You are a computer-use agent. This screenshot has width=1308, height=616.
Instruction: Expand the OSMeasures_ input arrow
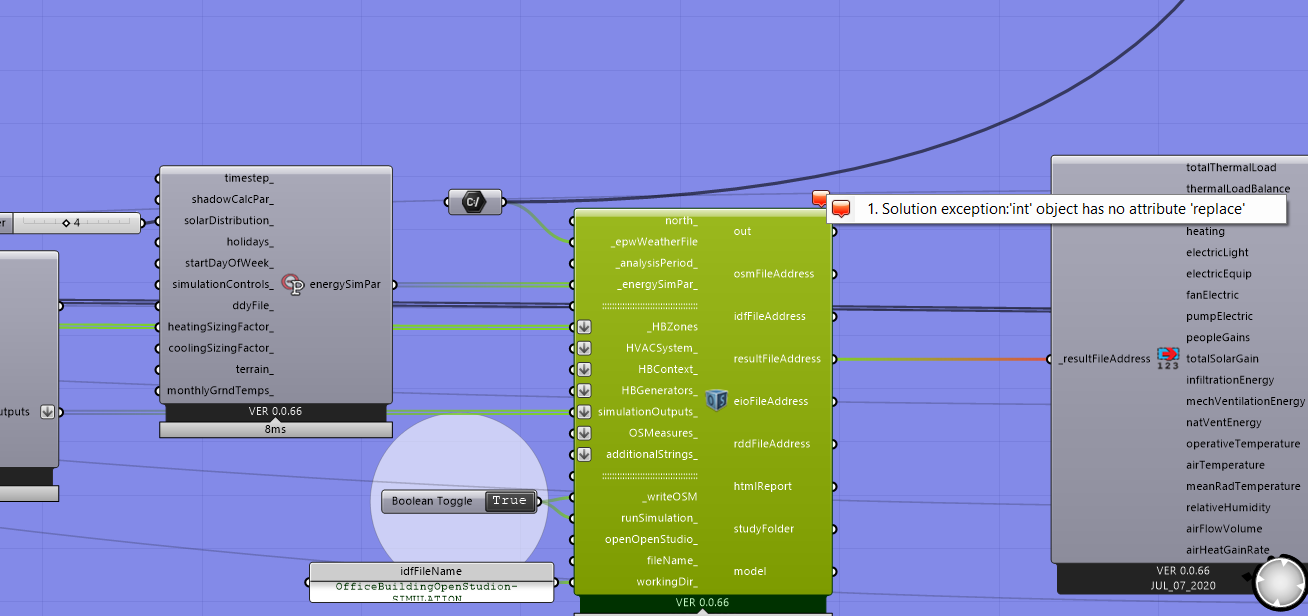tap(584, 433)
